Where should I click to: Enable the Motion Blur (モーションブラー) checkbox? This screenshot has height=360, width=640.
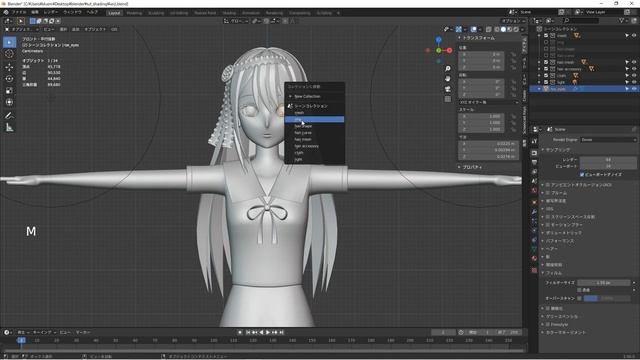548,225
